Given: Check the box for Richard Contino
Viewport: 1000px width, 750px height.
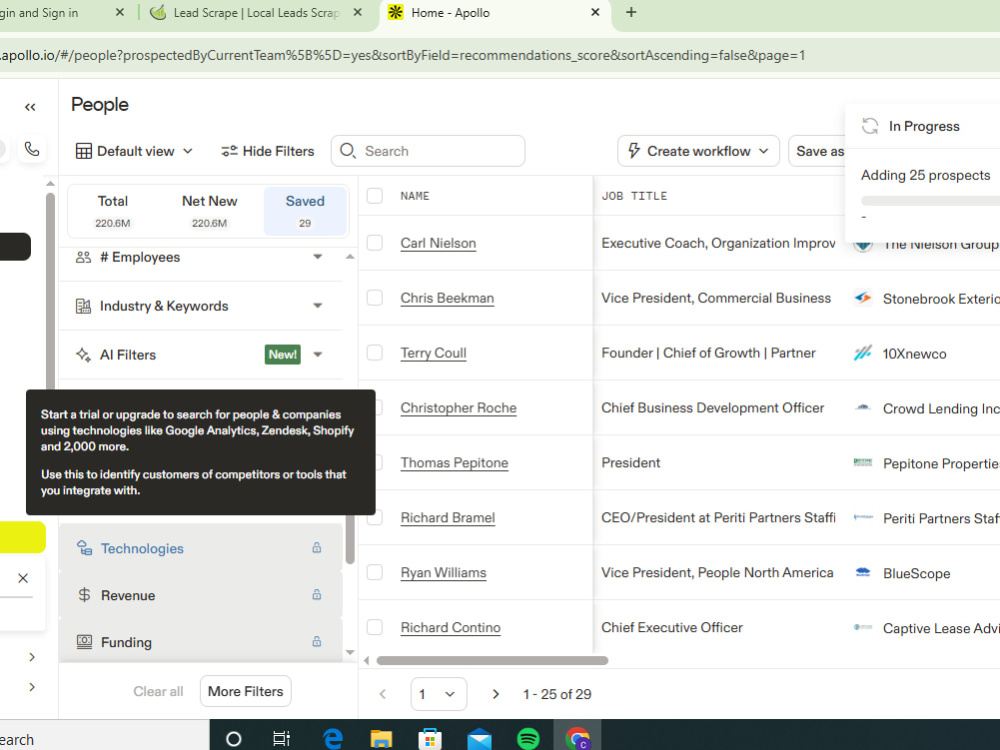Looking at the screenshot, I should click(375, 627).
